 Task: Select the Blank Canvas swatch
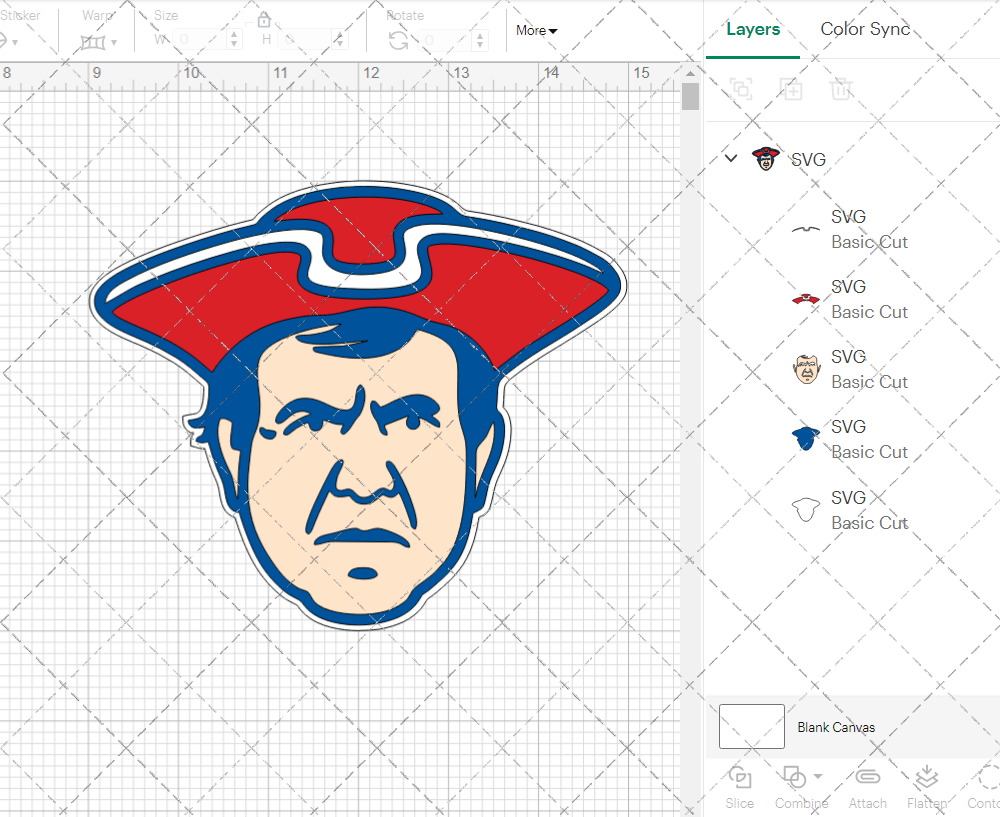[751, 726]
